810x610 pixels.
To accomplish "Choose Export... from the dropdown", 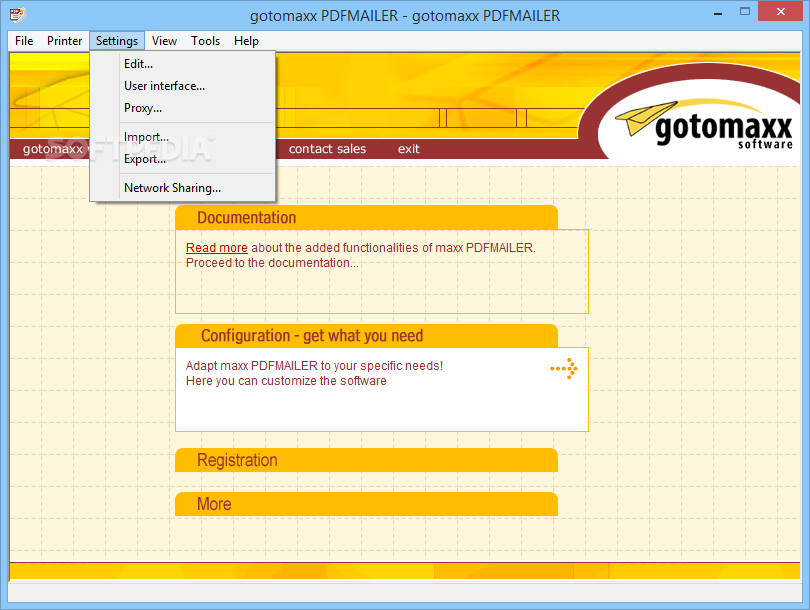I will 182,159.
